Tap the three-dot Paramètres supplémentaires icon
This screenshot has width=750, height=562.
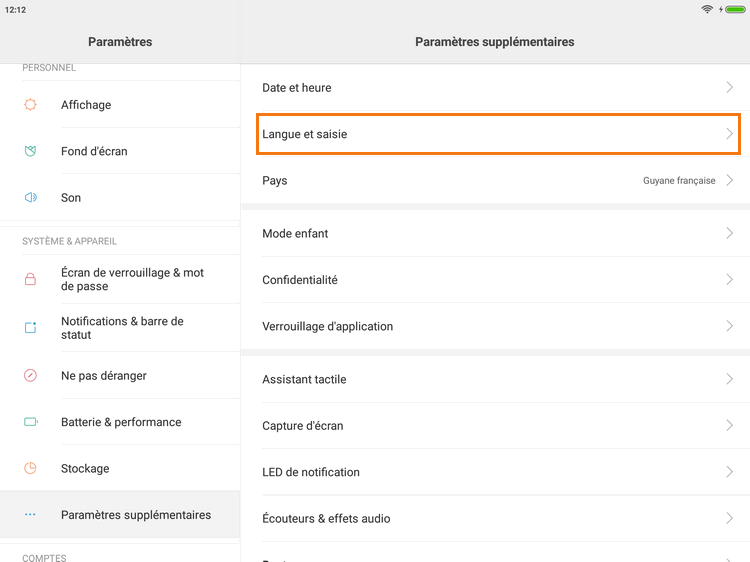[x=30, y=515]
